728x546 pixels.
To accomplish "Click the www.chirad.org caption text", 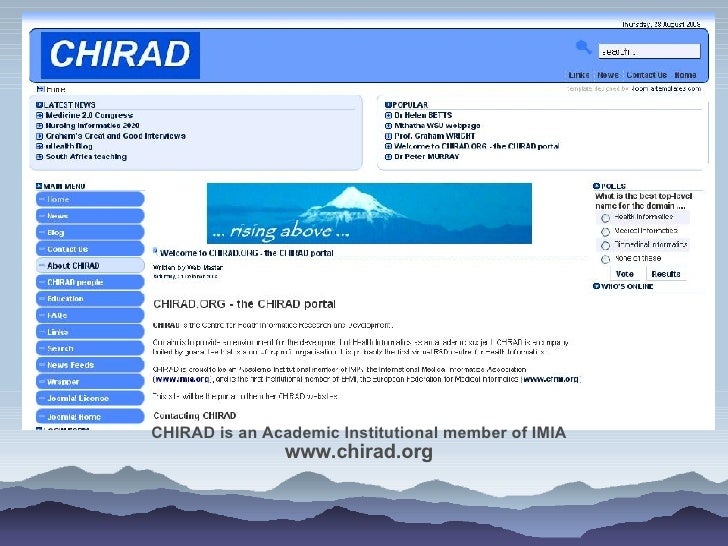I will (359, 452).
